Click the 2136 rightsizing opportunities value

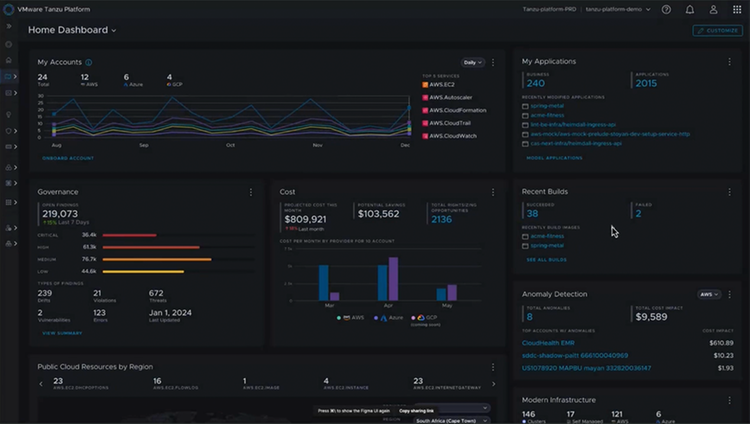click(x=441, y=220)
